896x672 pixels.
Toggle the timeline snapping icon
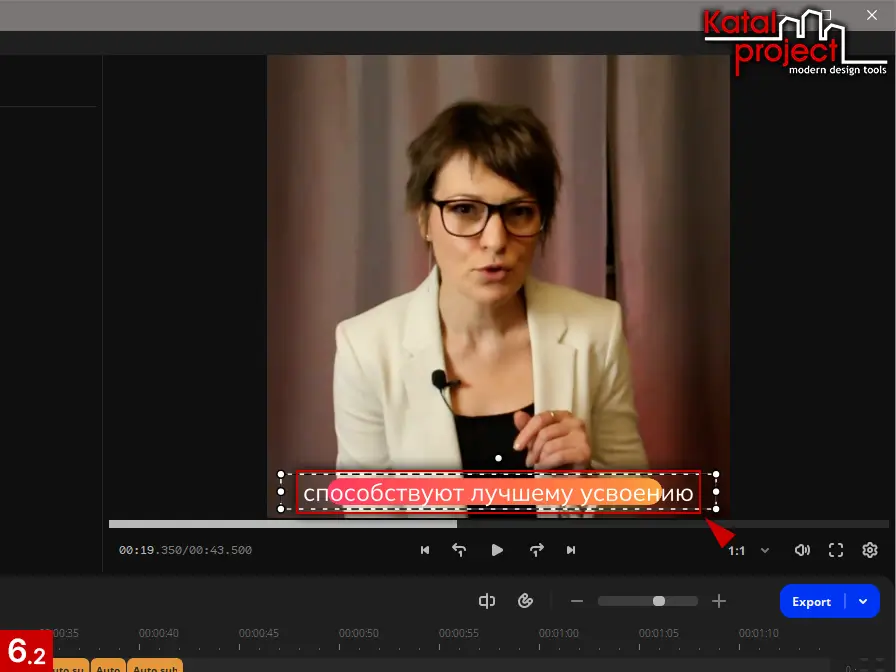tap(487, 601)
